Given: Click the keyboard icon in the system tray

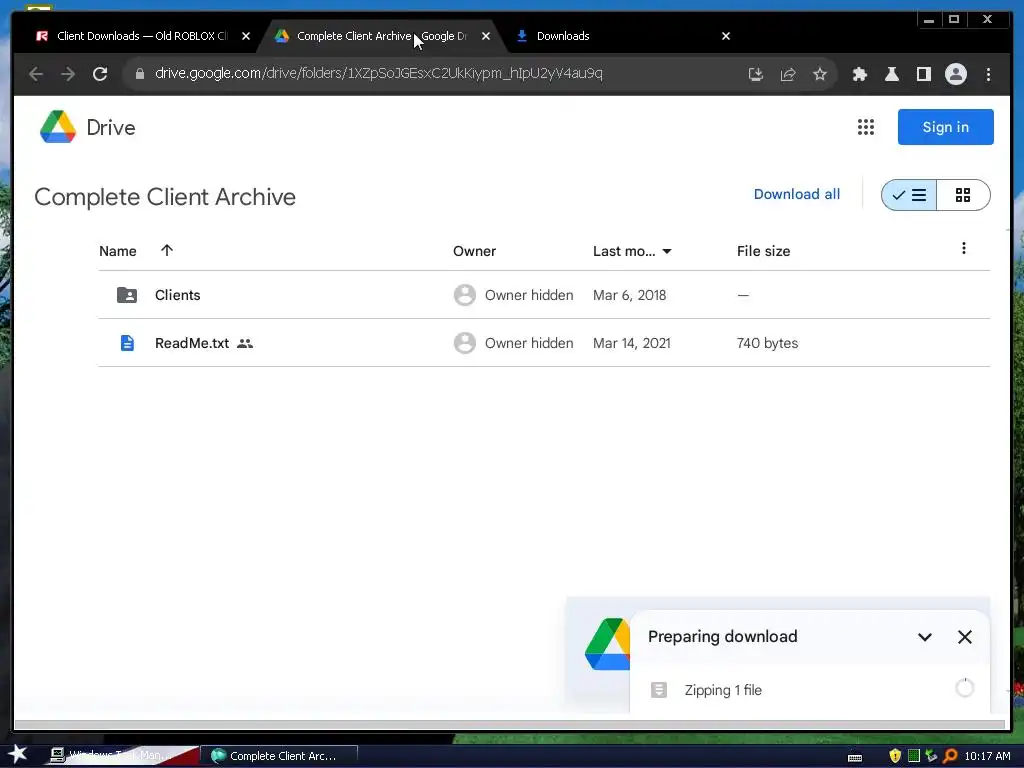Looking at the screenshot, I should coord(855,758).
